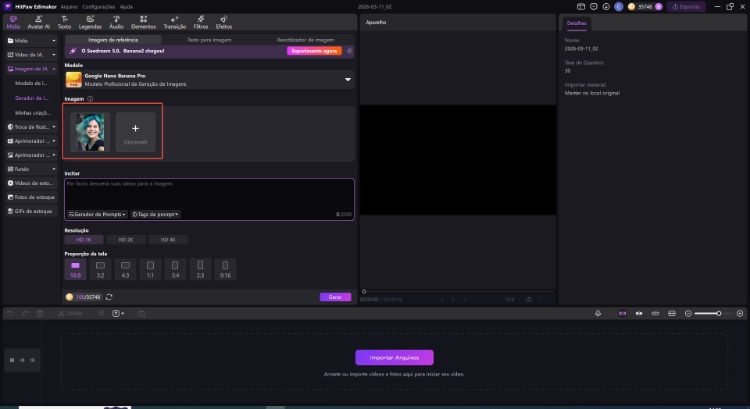Open the Avatar AI tool
The width and height of the screenshot is (750, 409).
point(38,21)
